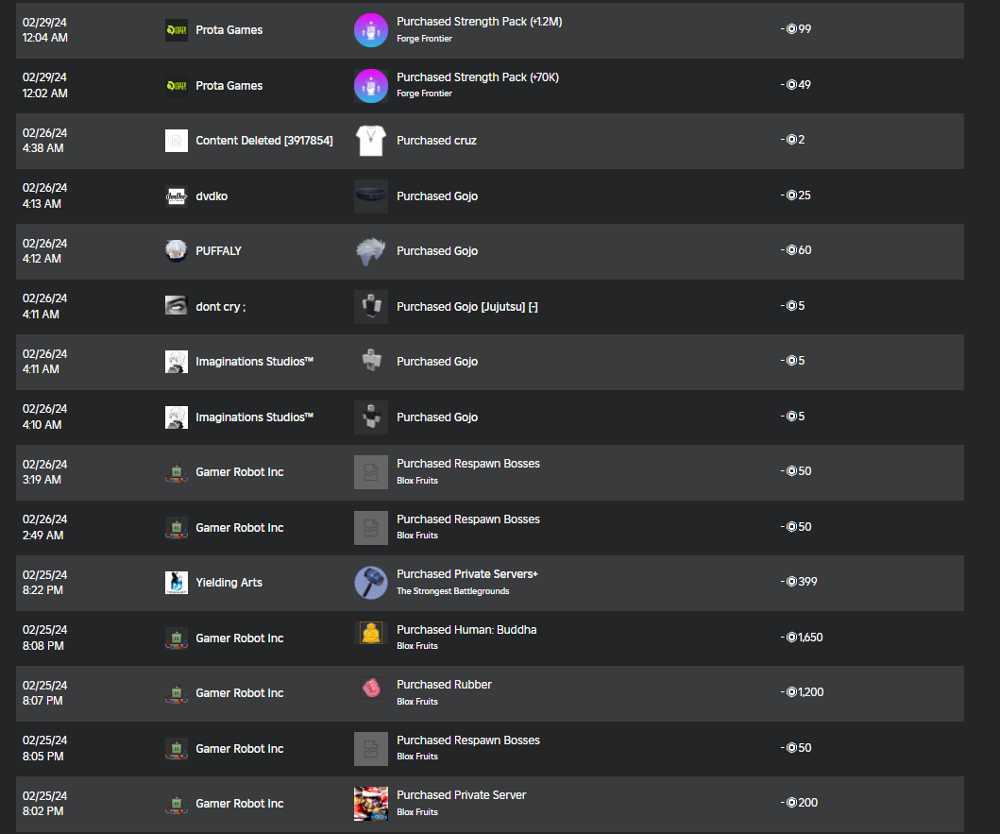Click Gamer Robot Inc icon in 8:02 PM row
The width and height of the screenshot is (1000, 834).
tap(176, 803)
